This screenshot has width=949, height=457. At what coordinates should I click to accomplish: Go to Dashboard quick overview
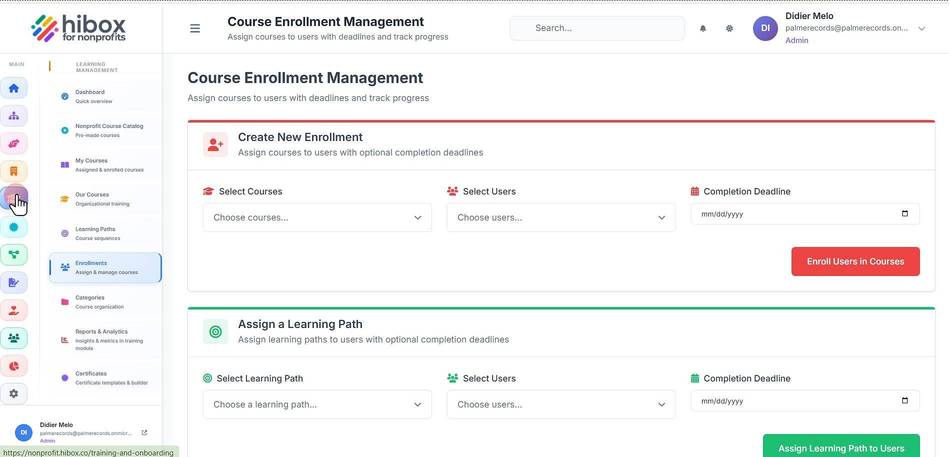click(105, 96)
